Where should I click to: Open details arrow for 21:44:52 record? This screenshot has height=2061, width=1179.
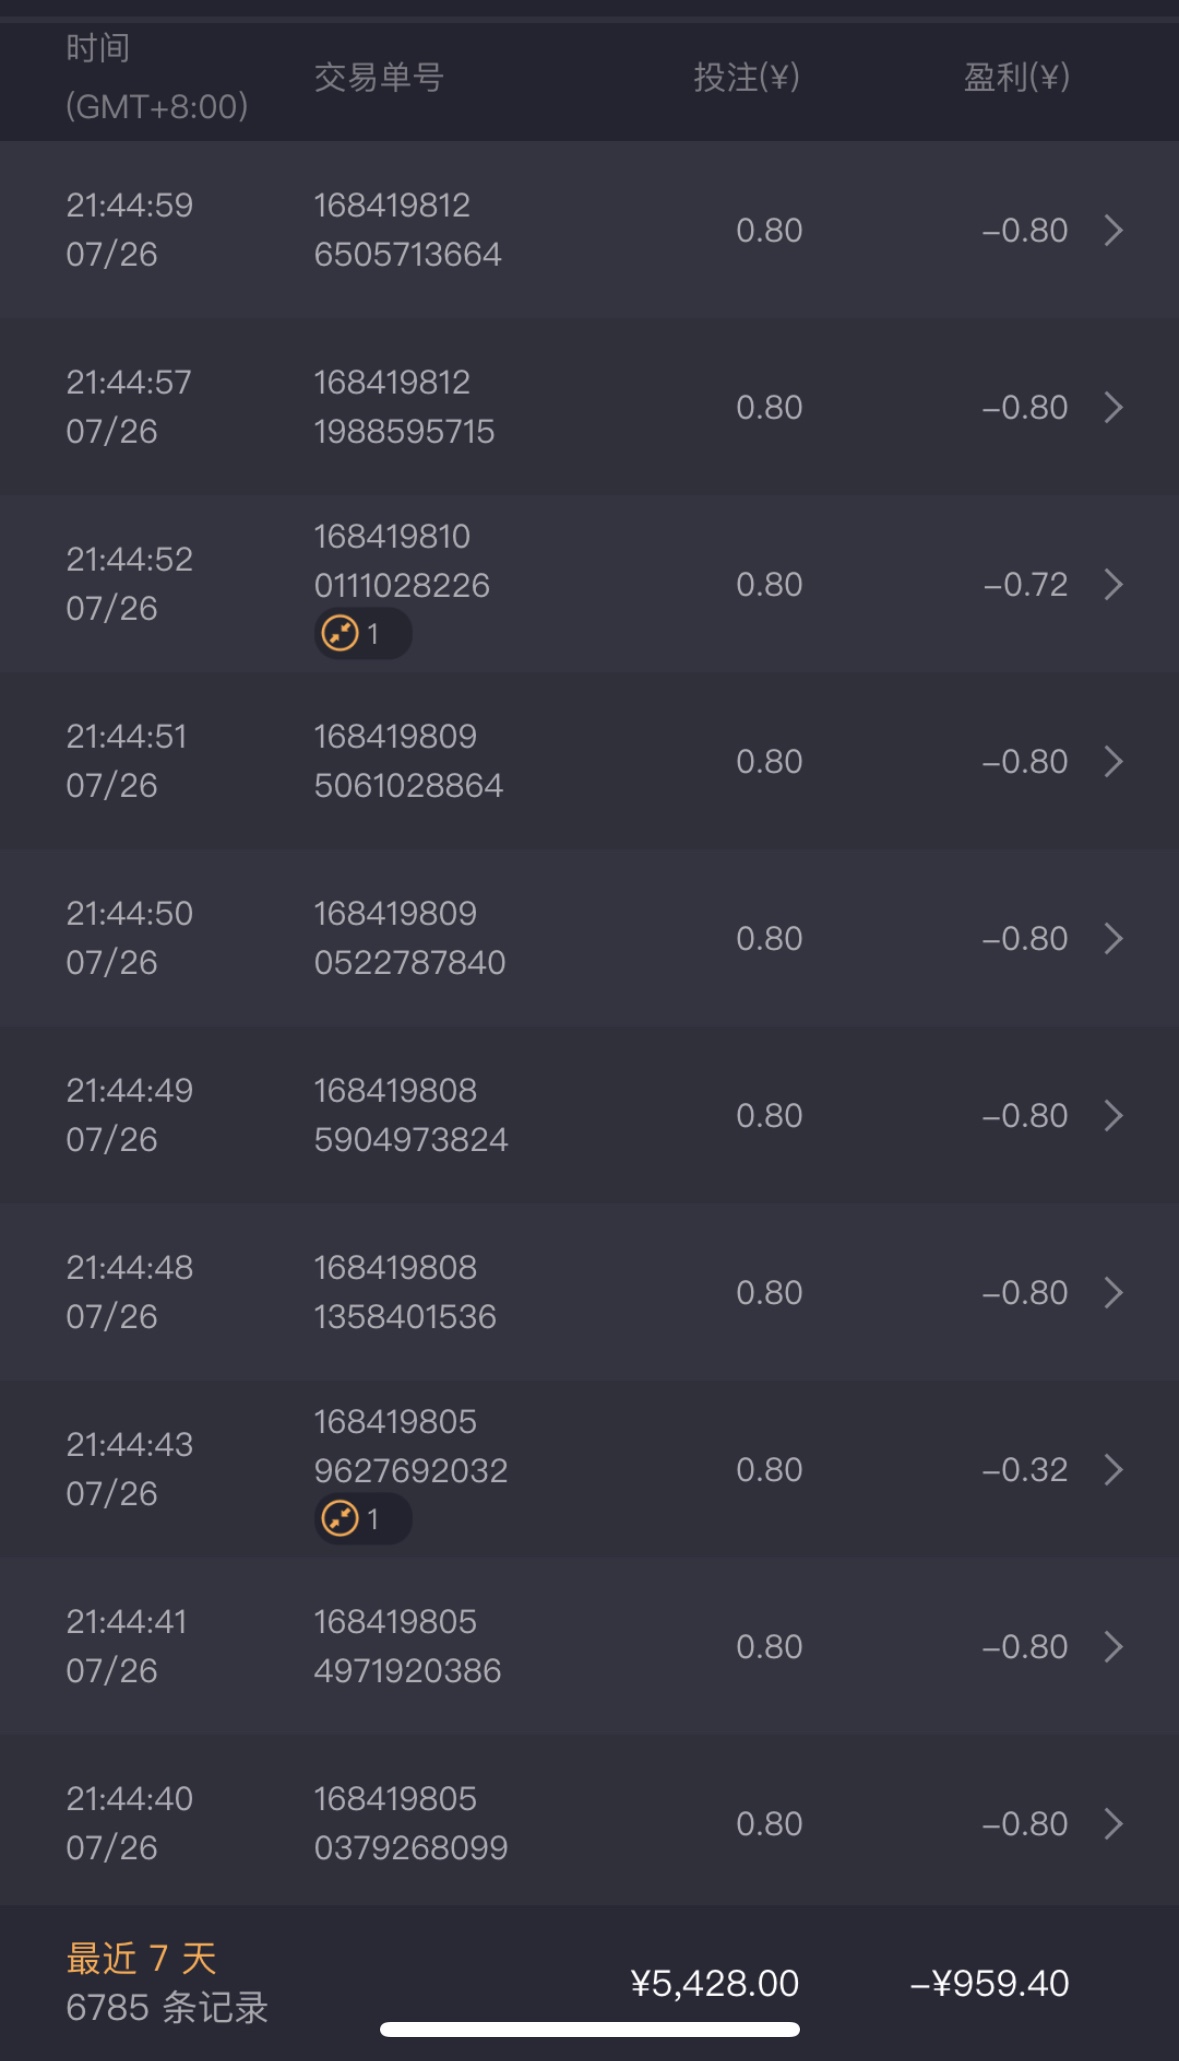pyautogui.click(x=1113, y=584)
